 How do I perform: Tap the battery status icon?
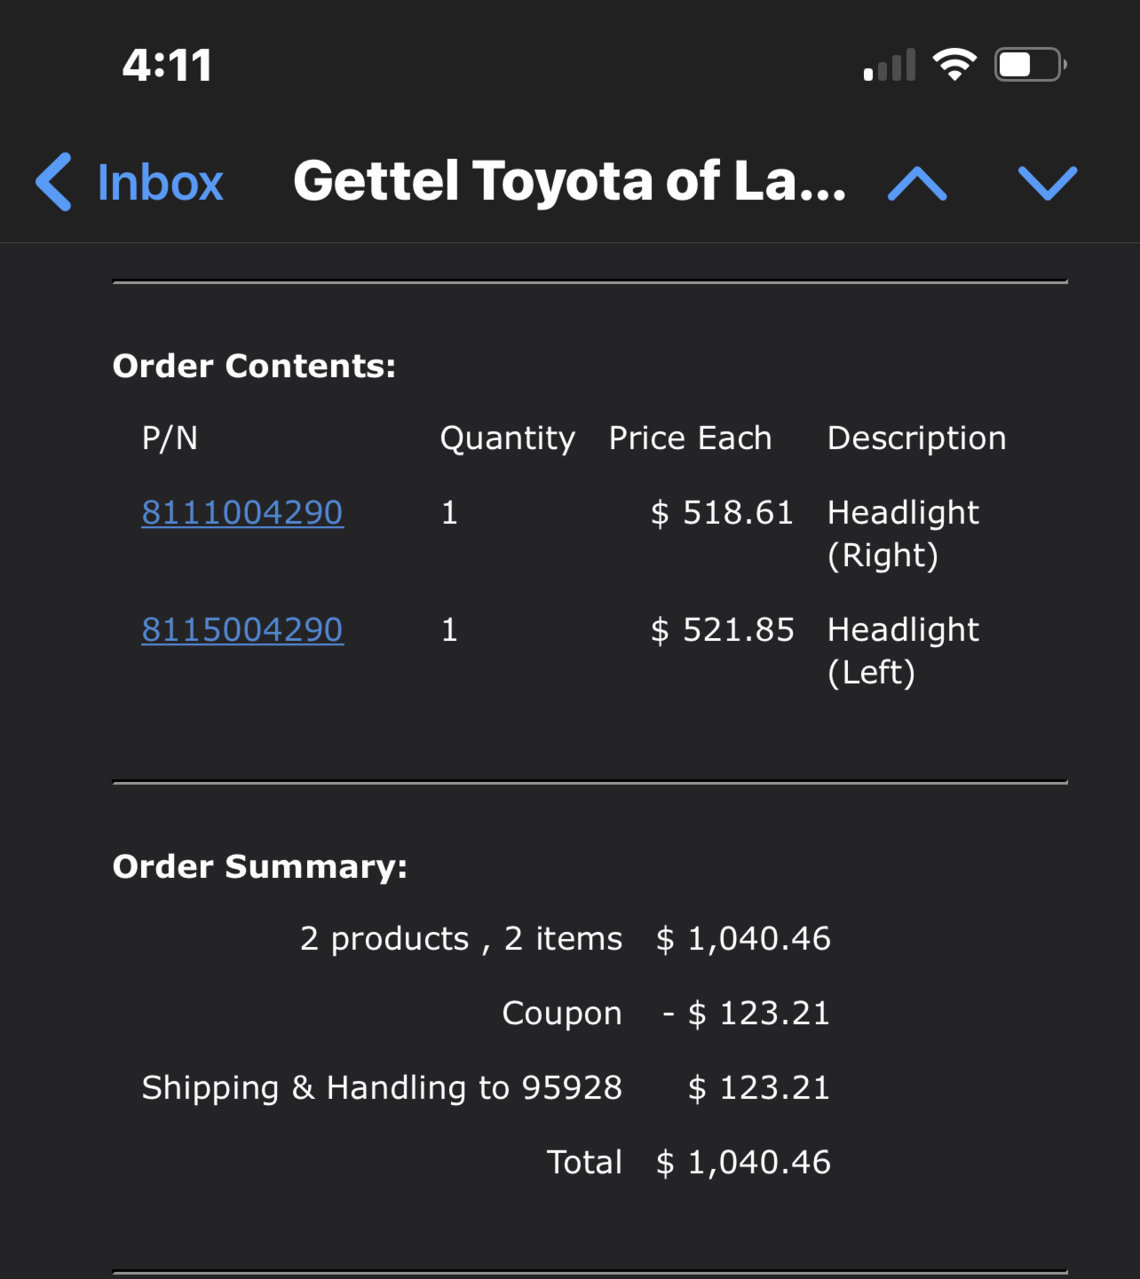pyautogui.click(x=1030, y=65)
